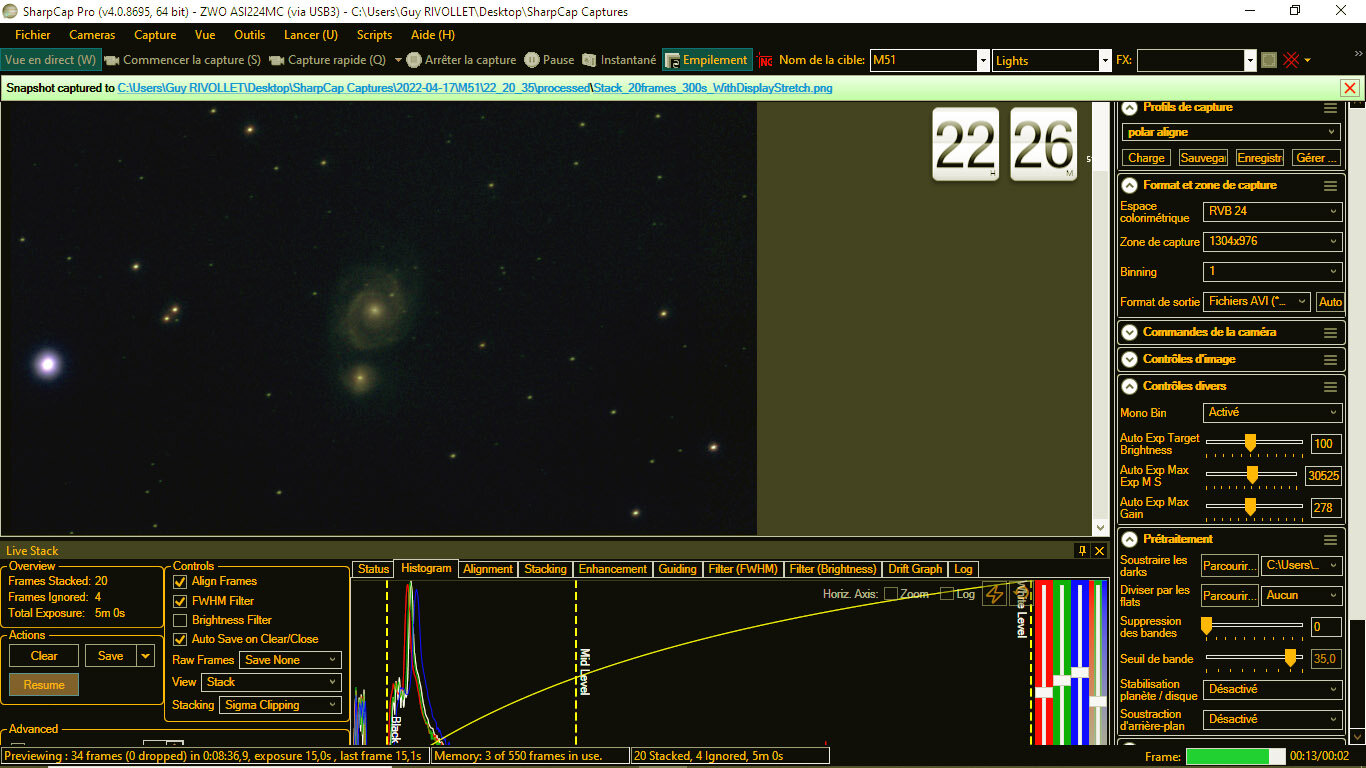Stop capture via Arrêter la capture icon
Screen dimensions: 1366x768
point(414,60)
